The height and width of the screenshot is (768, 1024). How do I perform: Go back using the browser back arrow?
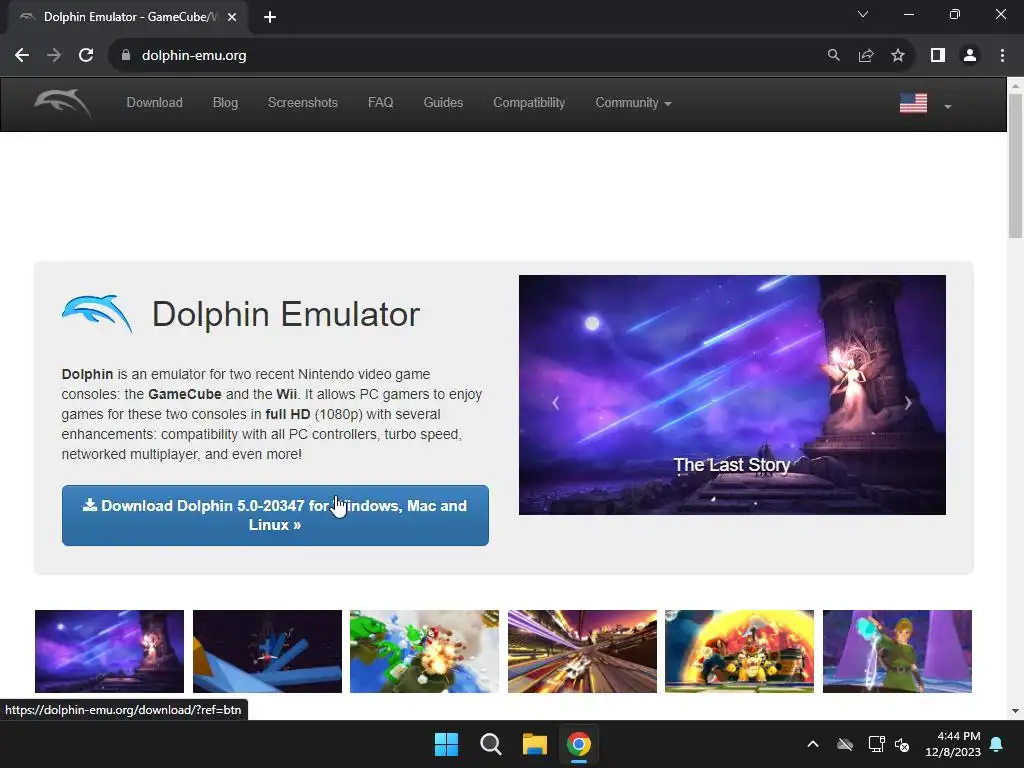(x=22, y=56)
